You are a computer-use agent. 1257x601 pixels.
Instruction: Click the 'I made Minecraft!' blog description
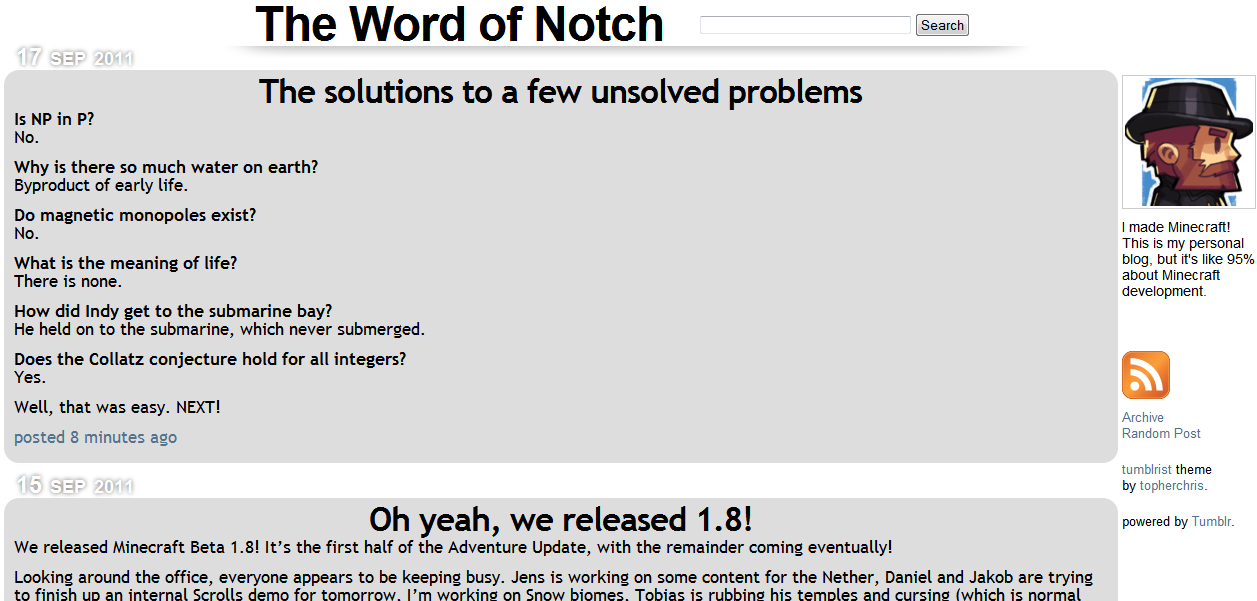pyautogui.click(x=1188, y=259)
